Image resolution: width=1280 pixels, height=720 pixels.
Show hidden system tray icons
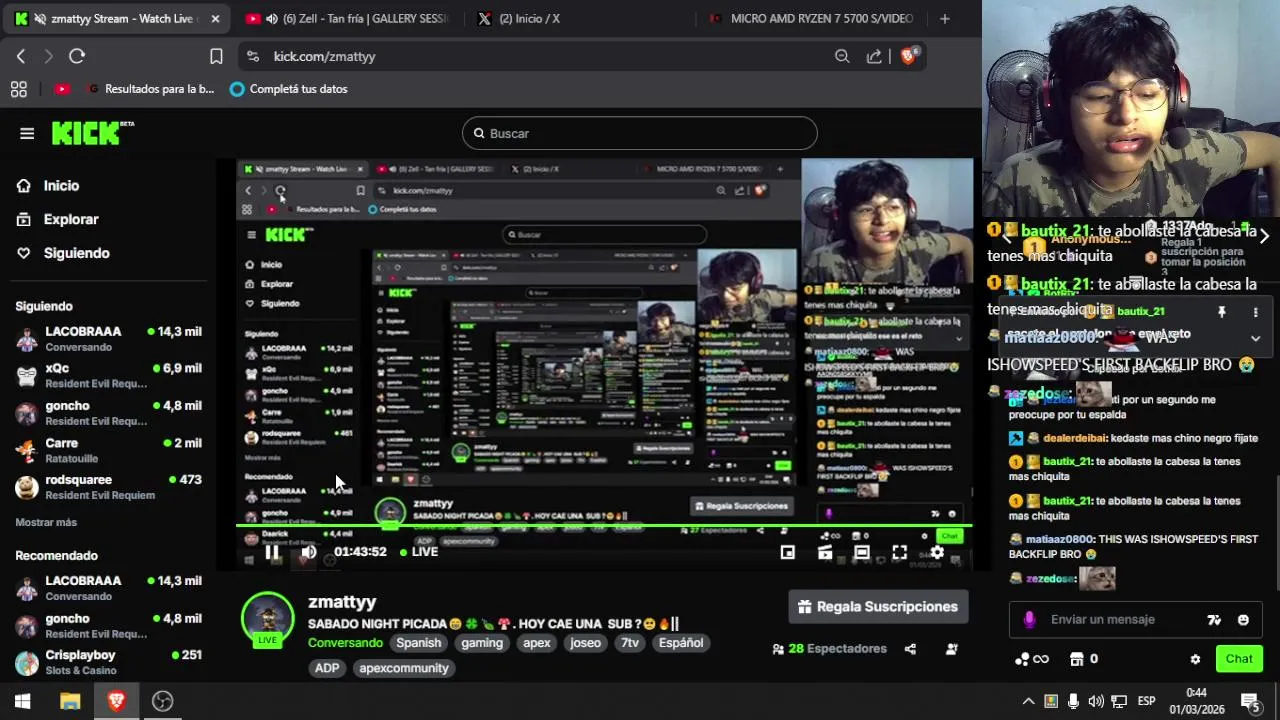click(1027, 701)
